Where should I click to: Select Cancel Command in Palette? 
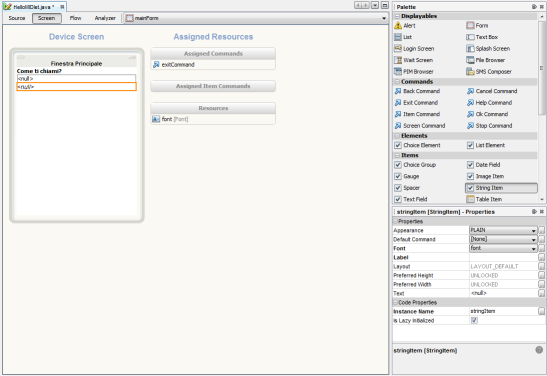coord(492,91)
